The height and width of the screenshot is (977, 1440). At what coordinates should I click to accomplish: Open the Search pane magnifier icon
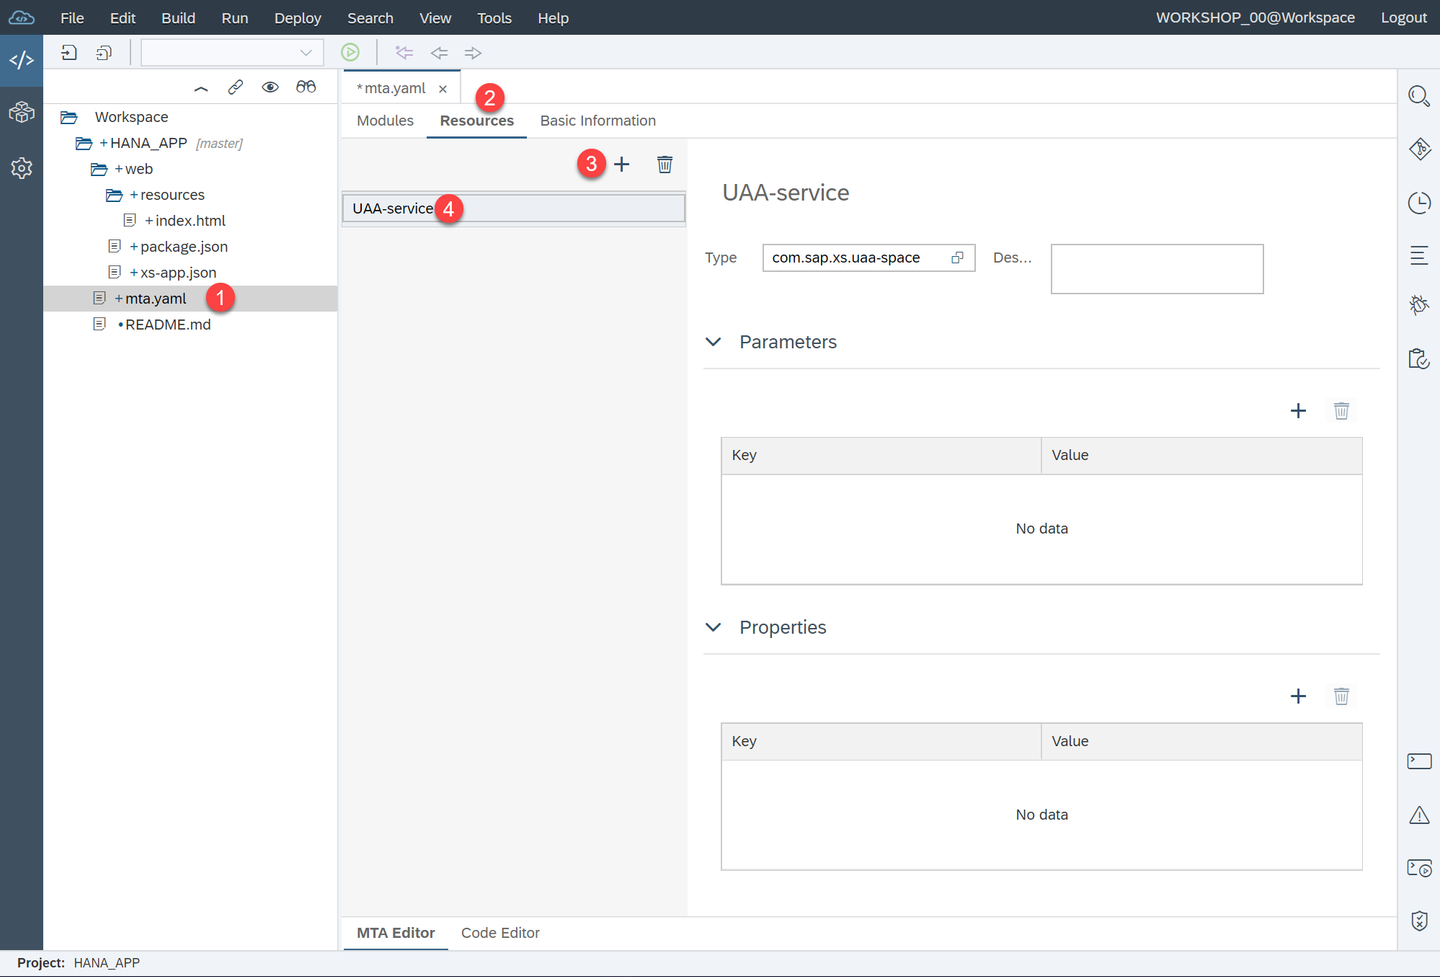click(x=1419, y=97)
